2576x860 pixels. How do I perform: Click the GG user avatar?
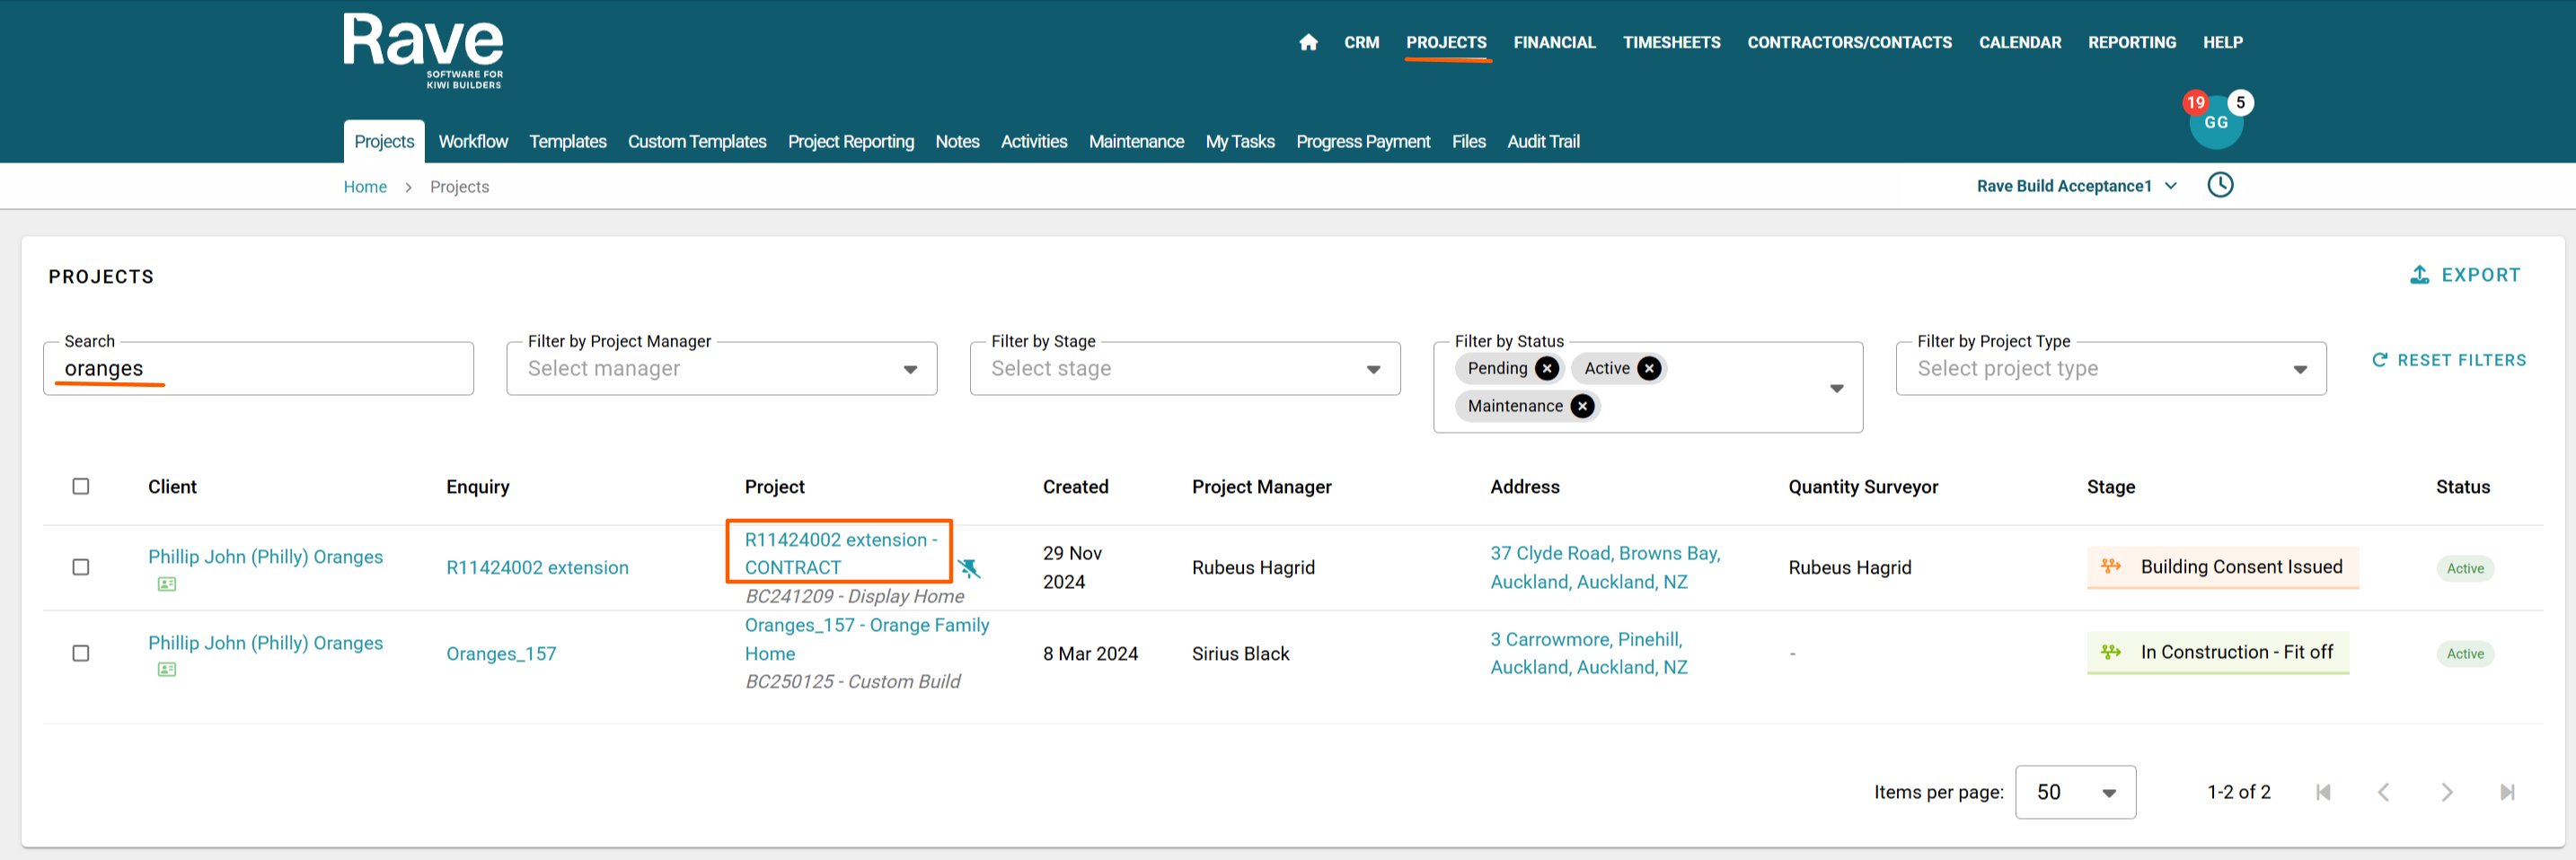point(2215,123)
